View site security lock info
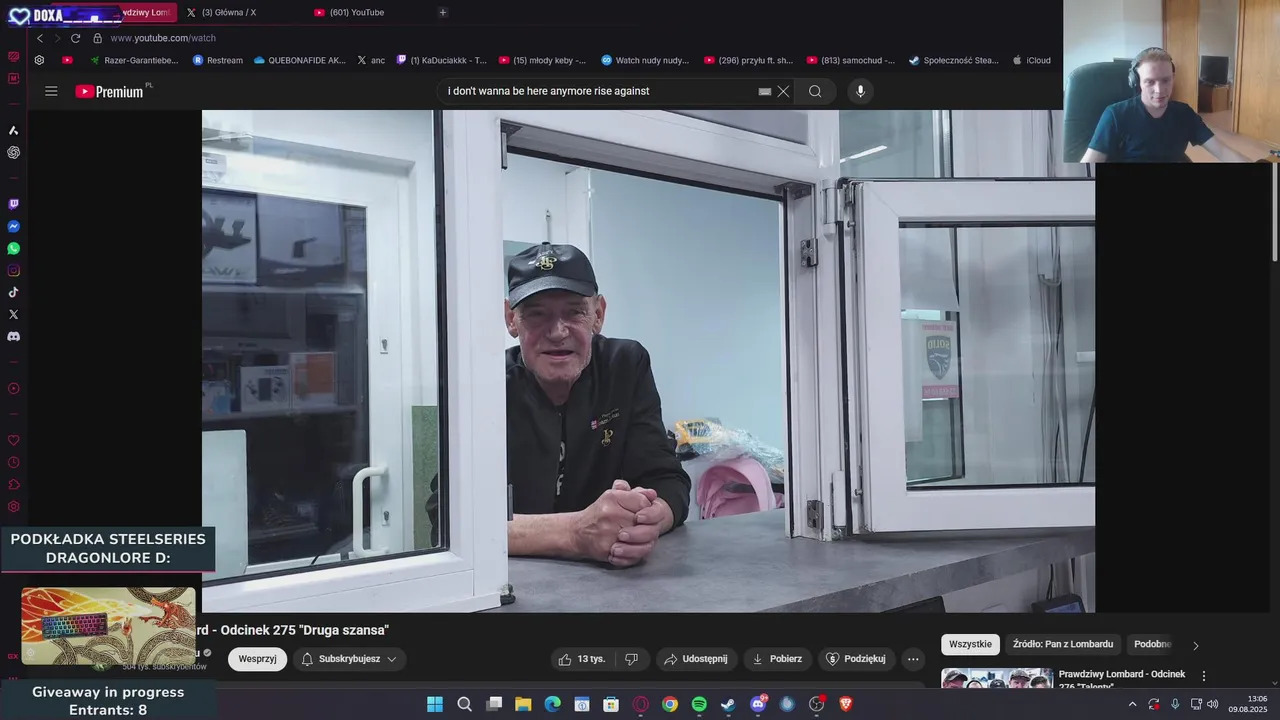Image resolution: width=1280 pixels, height=720 pixels. tap(97, 38)
